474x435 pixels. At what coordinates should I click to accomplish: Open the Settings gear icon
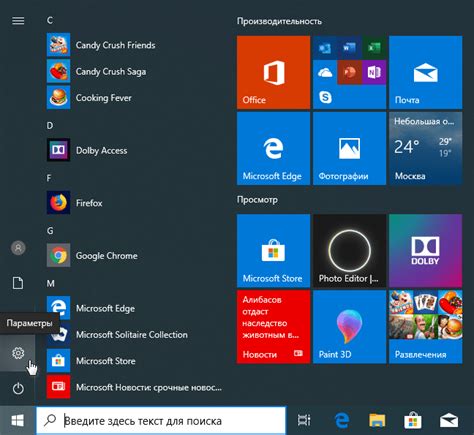[18, 353]
